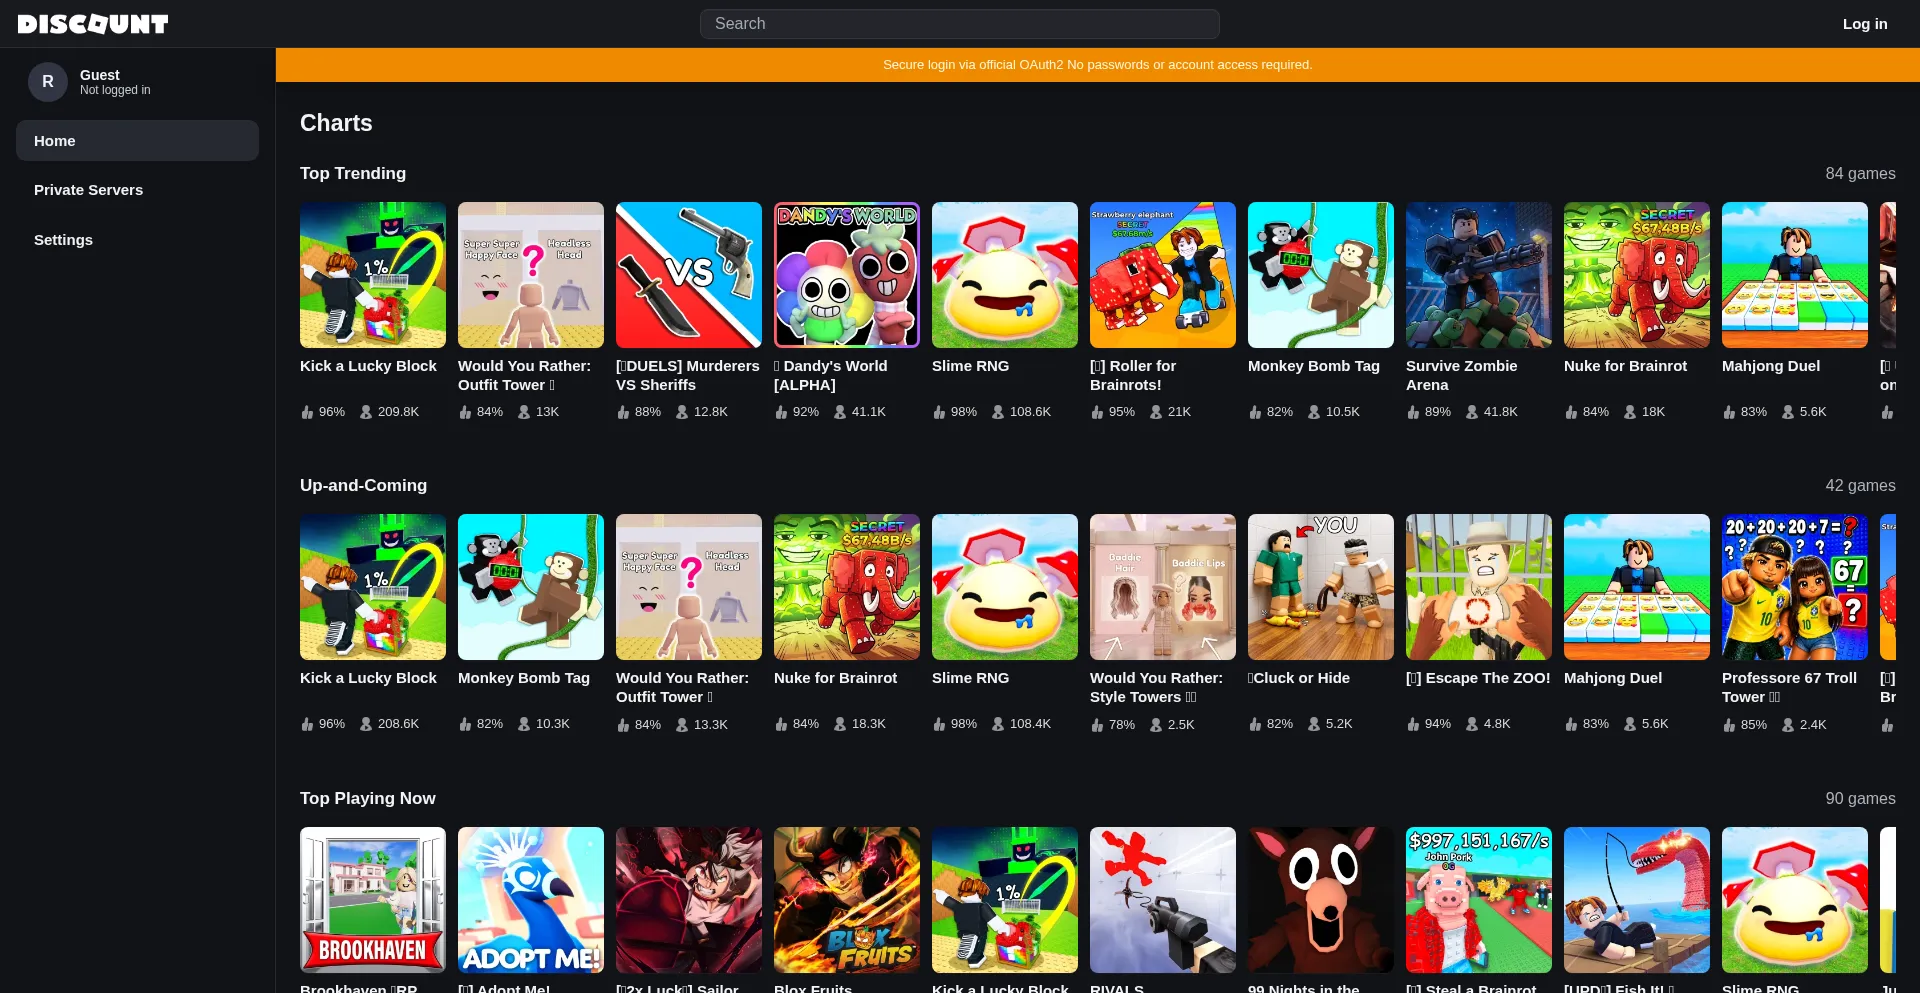Open the Mahjong Duel thumbnail in Top Trending
Image resolution: width=1920 pixels, height=993 pixels.
[1795, 275]
